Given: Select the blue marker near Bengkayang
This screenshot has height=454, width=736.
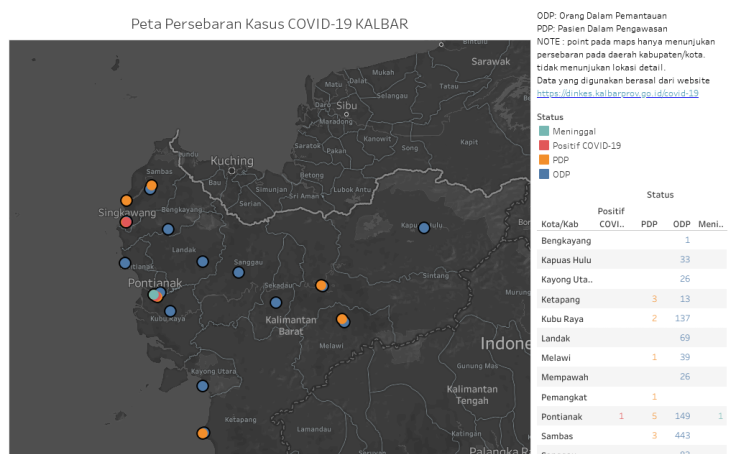Looking at the screenshot, I should (168, 229).
